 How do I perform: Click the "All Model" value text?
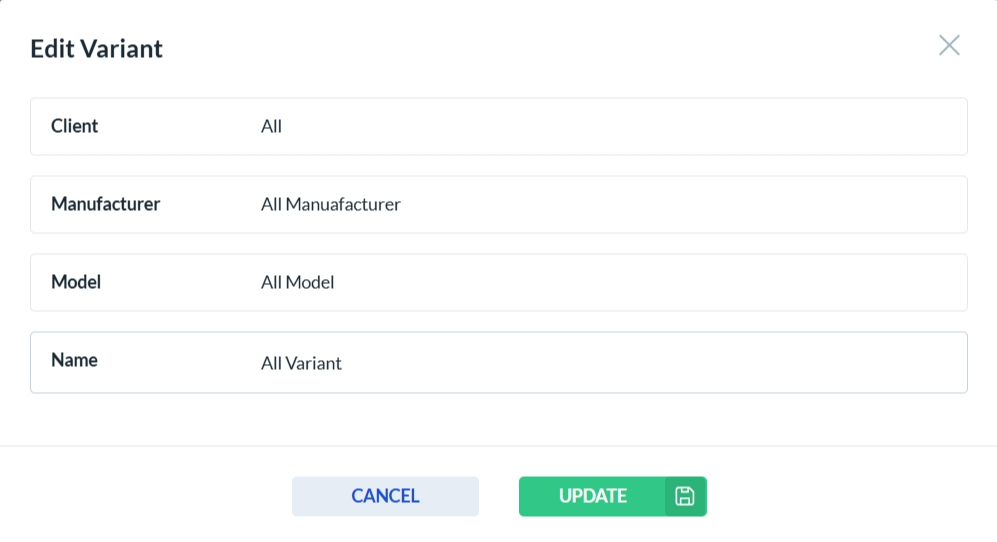297,283
